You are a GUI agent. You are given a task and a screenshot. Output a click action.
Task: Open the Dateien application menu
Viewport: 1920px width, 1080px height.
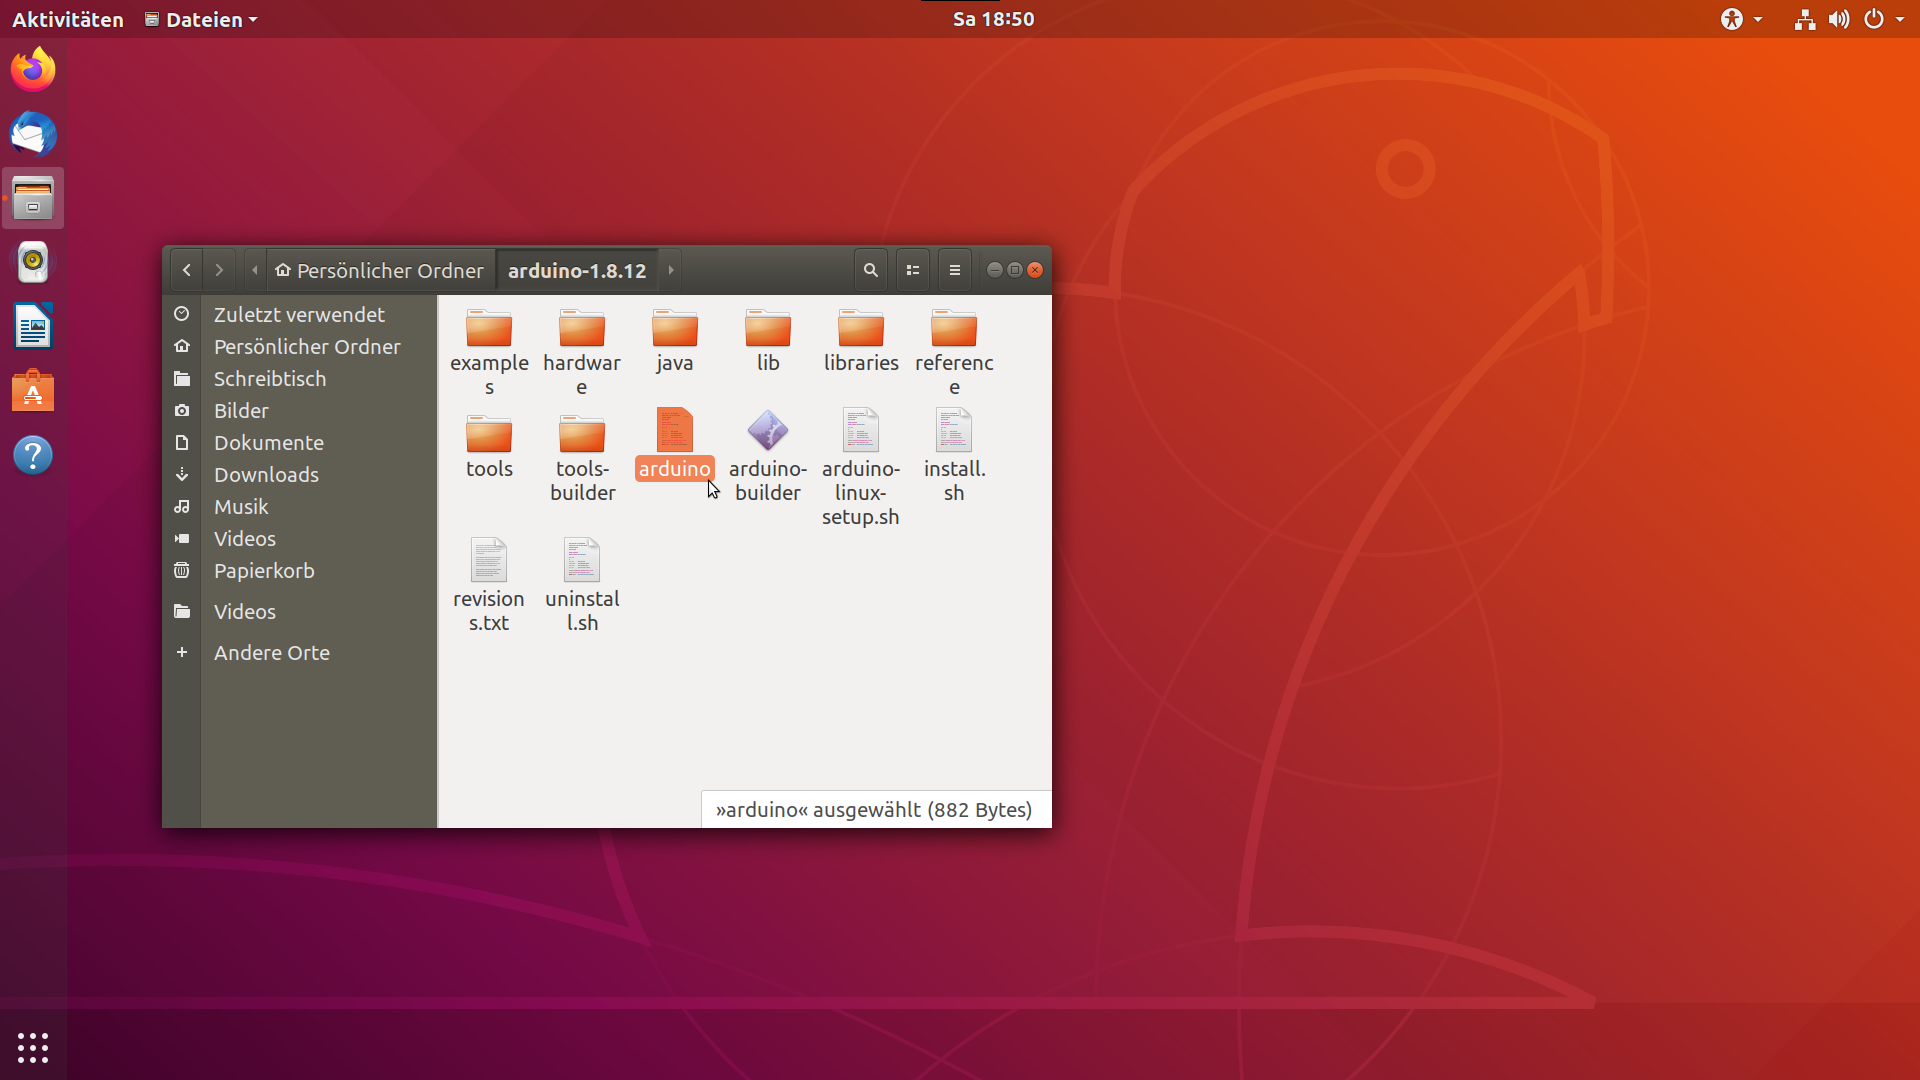pyautogui.click(x=201, y=19)
